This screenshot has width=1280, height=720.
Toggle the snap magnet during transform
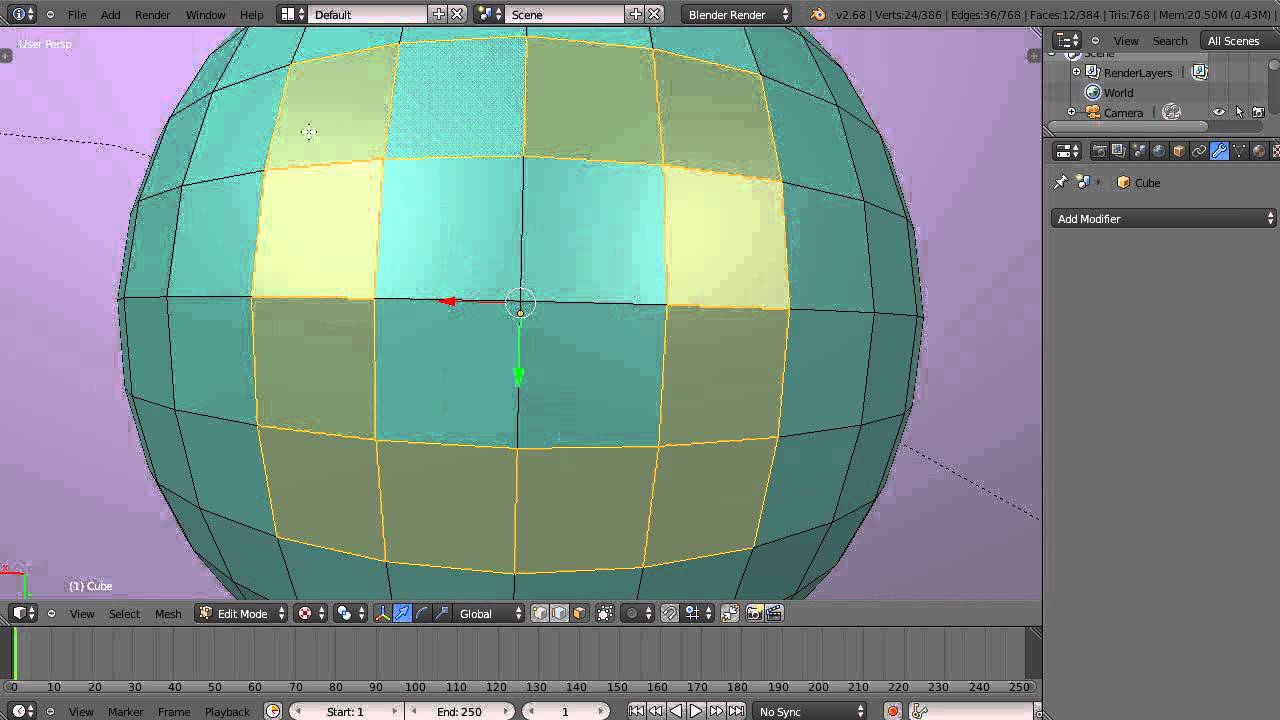pyautogui.click(x=670, y=613)
